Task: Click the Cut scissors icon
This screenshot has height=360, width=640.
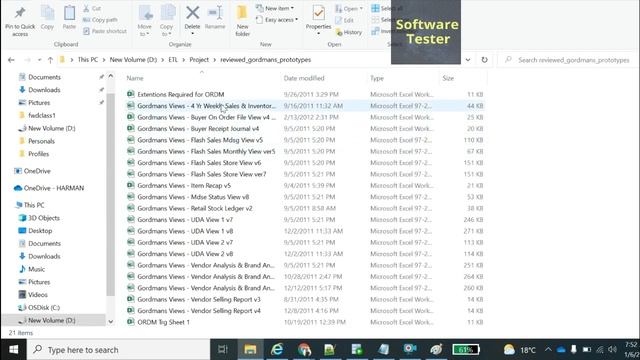Action: (x=87, y=8)
